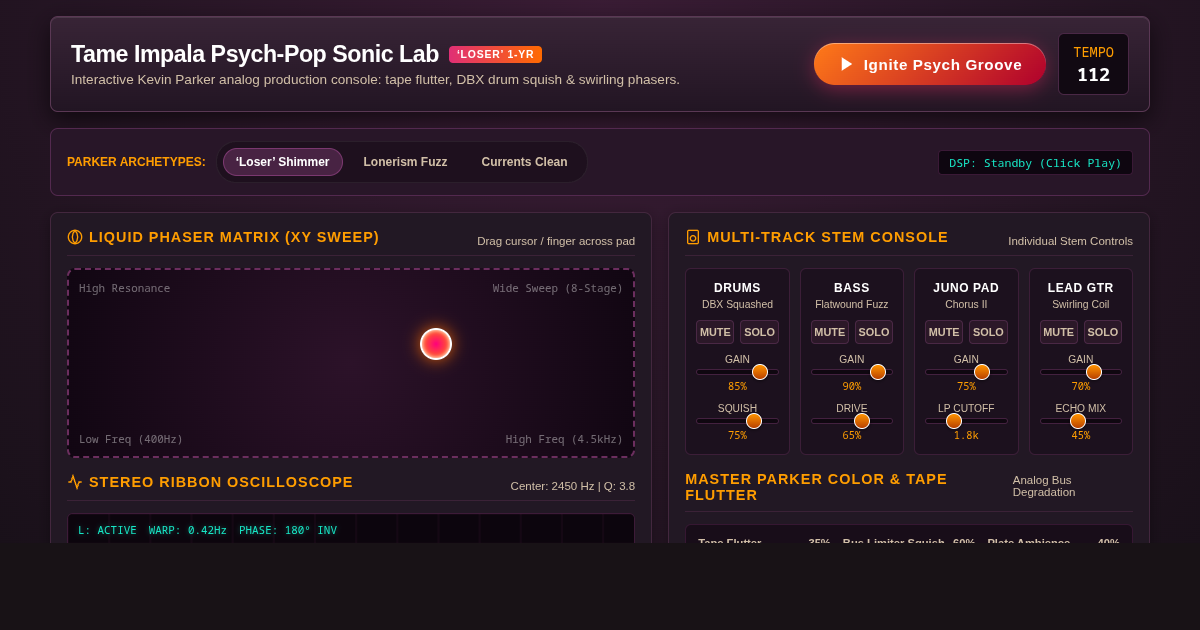1200x630 pixels.
Task: Click the Bass drive 65% value
Action: [852, 436]
